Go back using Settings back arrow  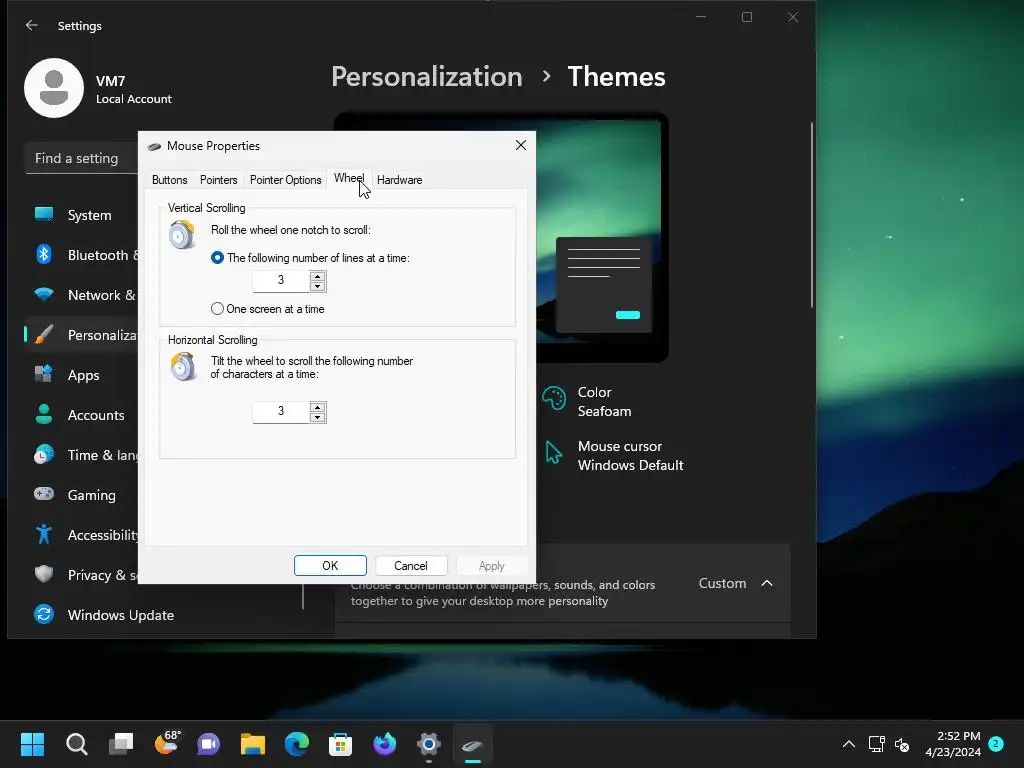(31, 25)
